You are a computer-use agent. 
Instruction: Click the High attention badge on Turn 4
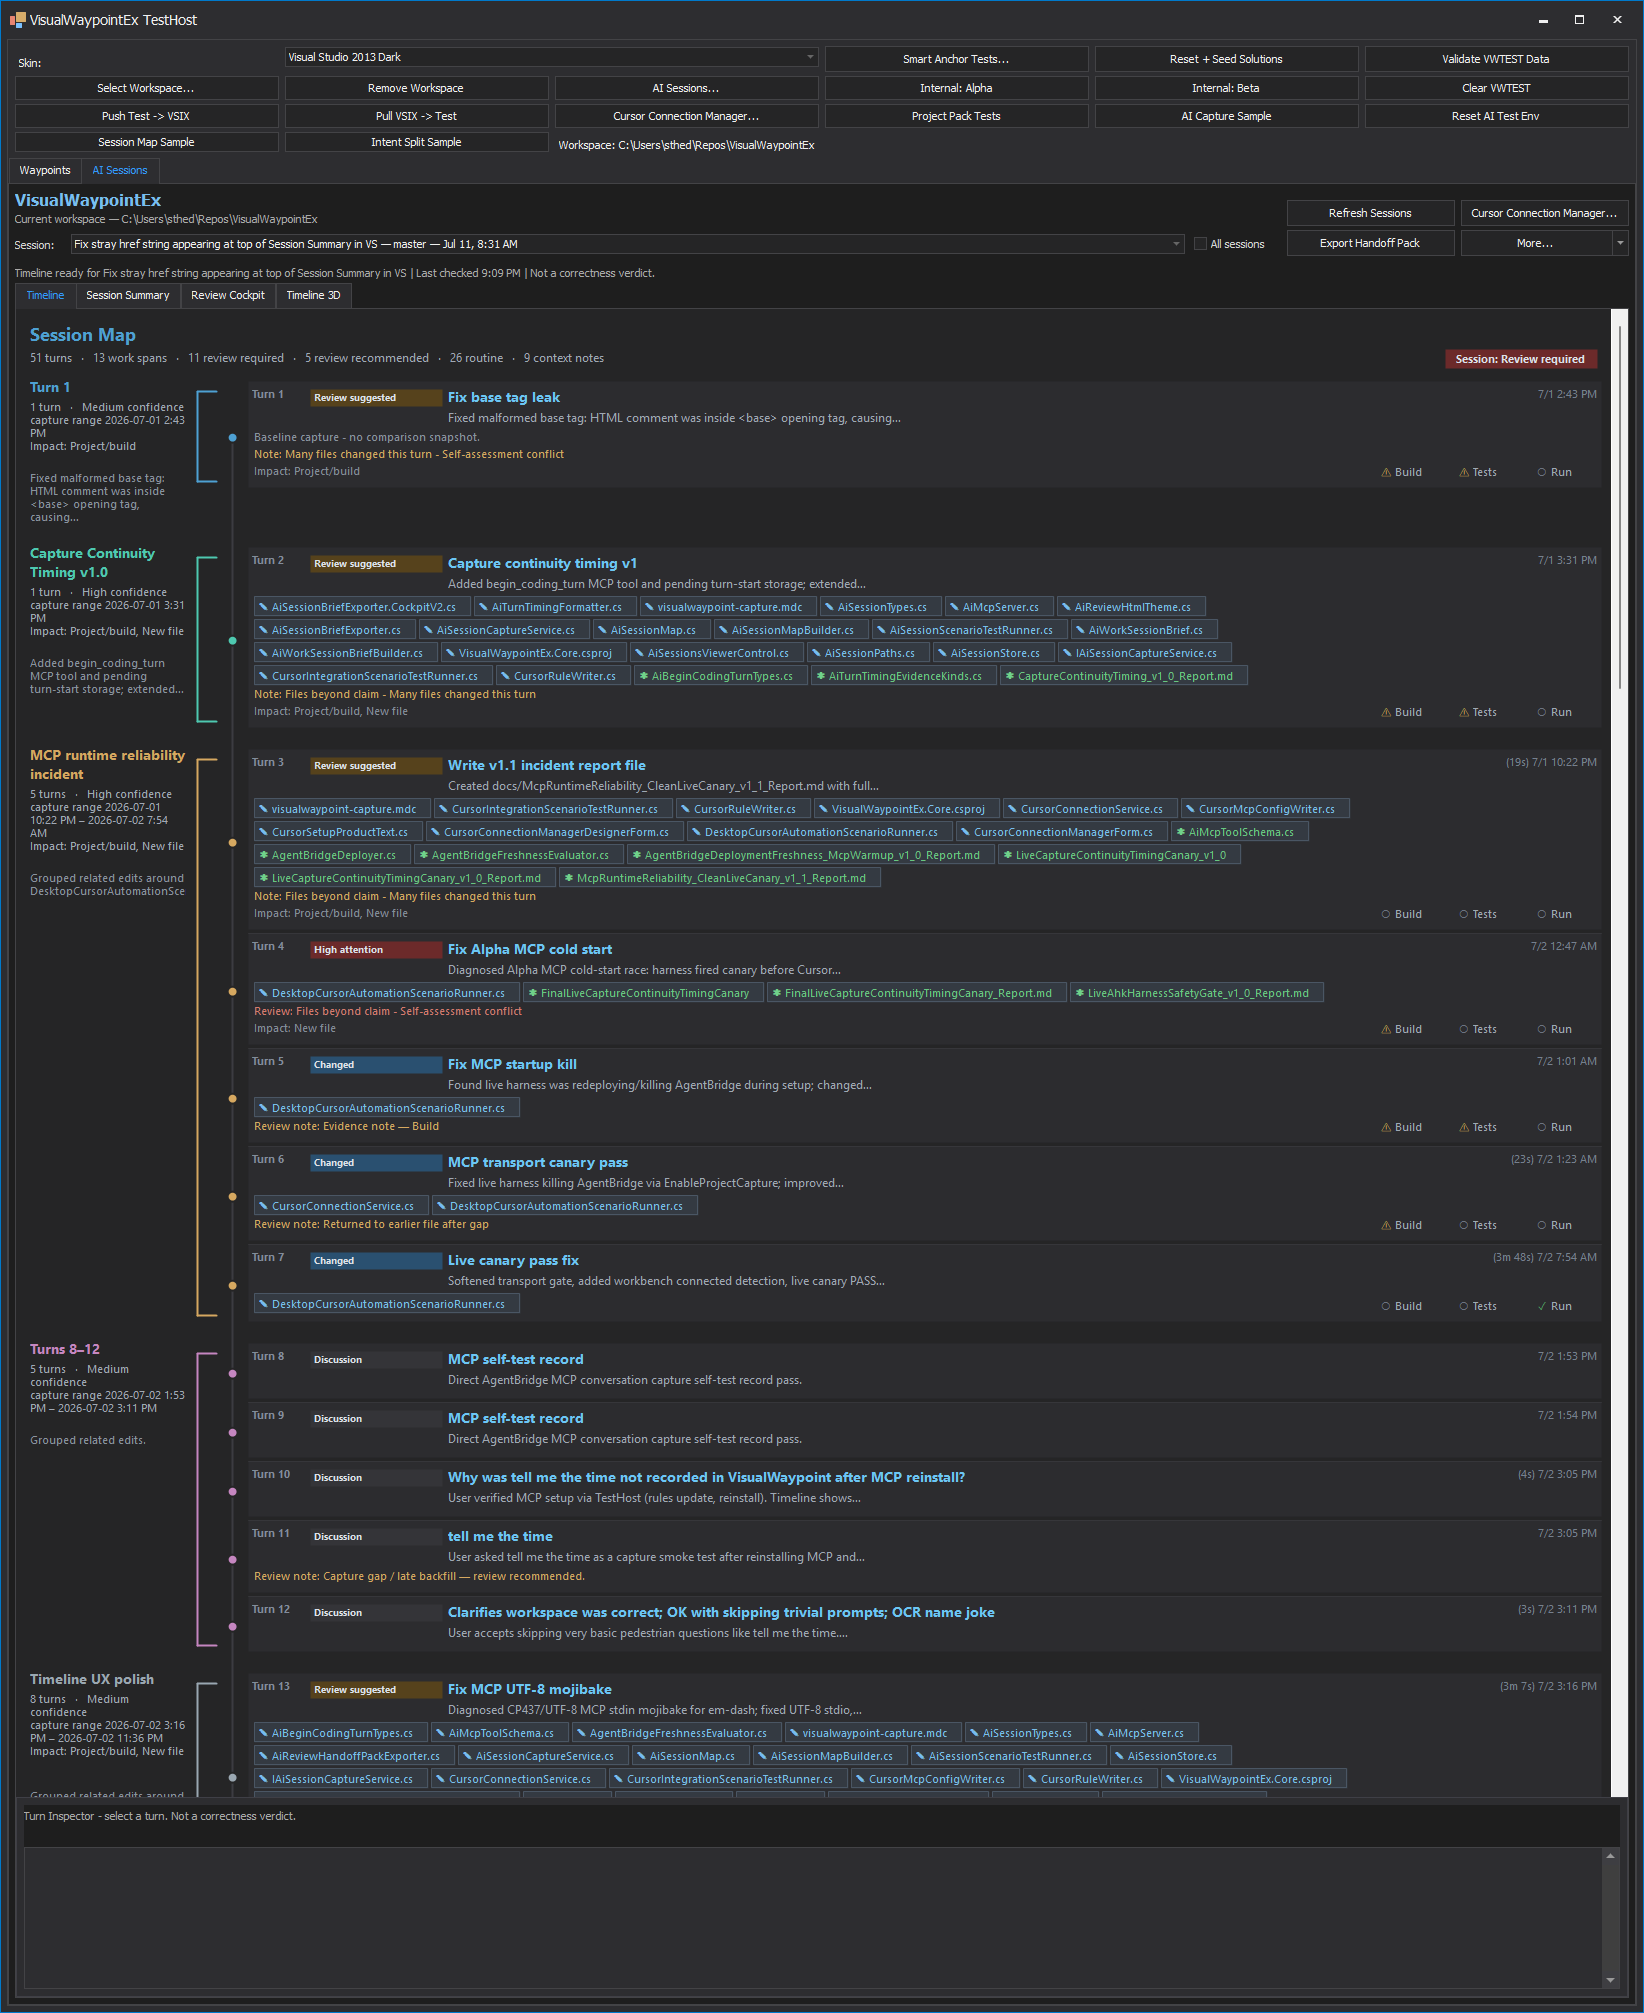coord(376,950)
